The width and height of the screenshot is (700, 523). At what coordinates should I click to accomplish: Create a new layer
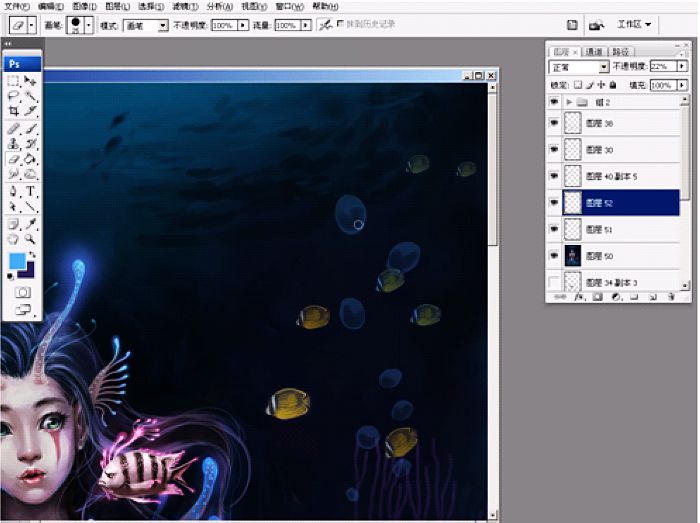(652, 297)
